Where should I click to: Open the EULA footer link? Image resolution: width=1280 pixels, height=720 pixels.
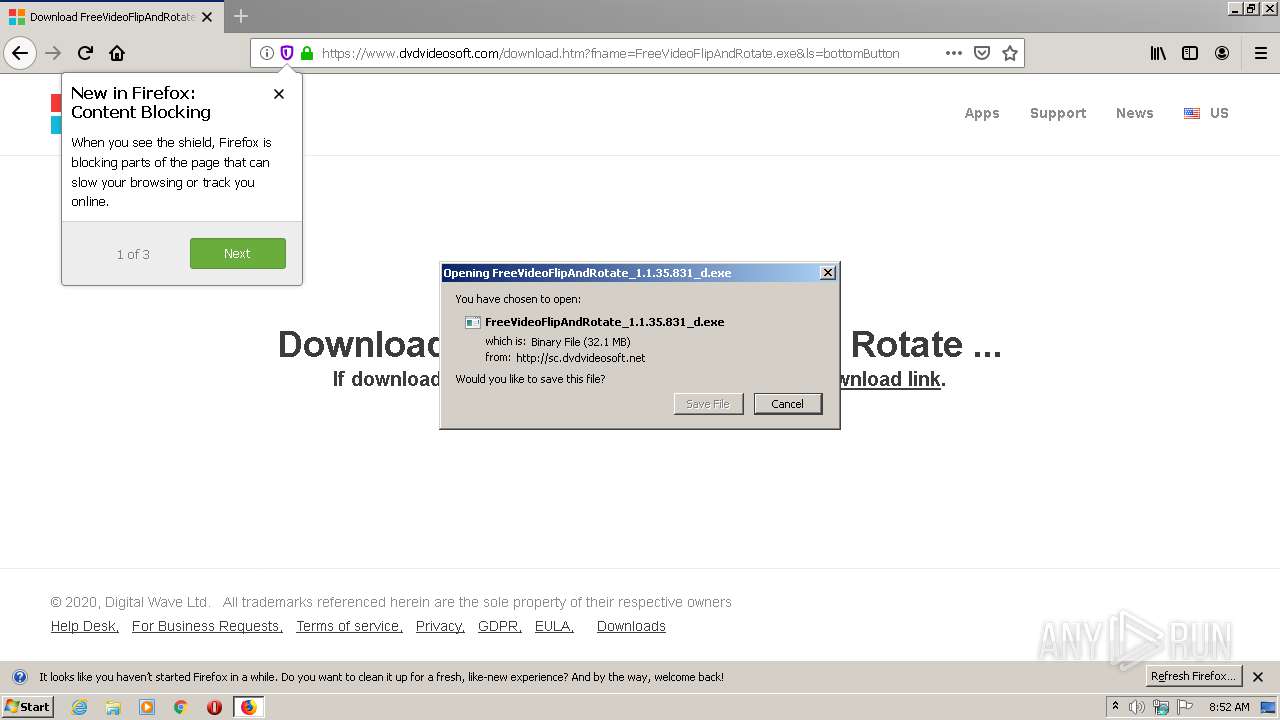coord(554,626)
